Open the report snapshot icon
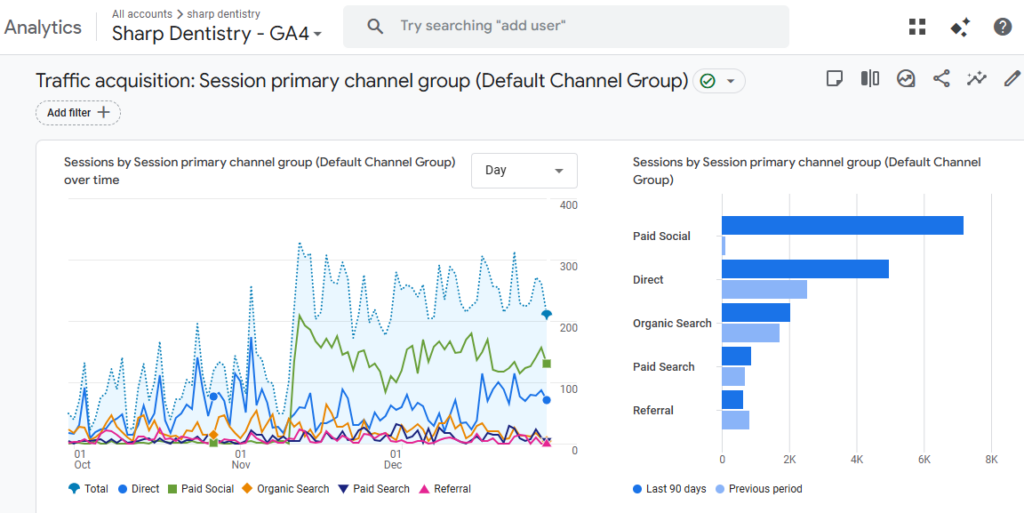The height and width of the screenshot is (513, 1024). [x=906, y=79]
